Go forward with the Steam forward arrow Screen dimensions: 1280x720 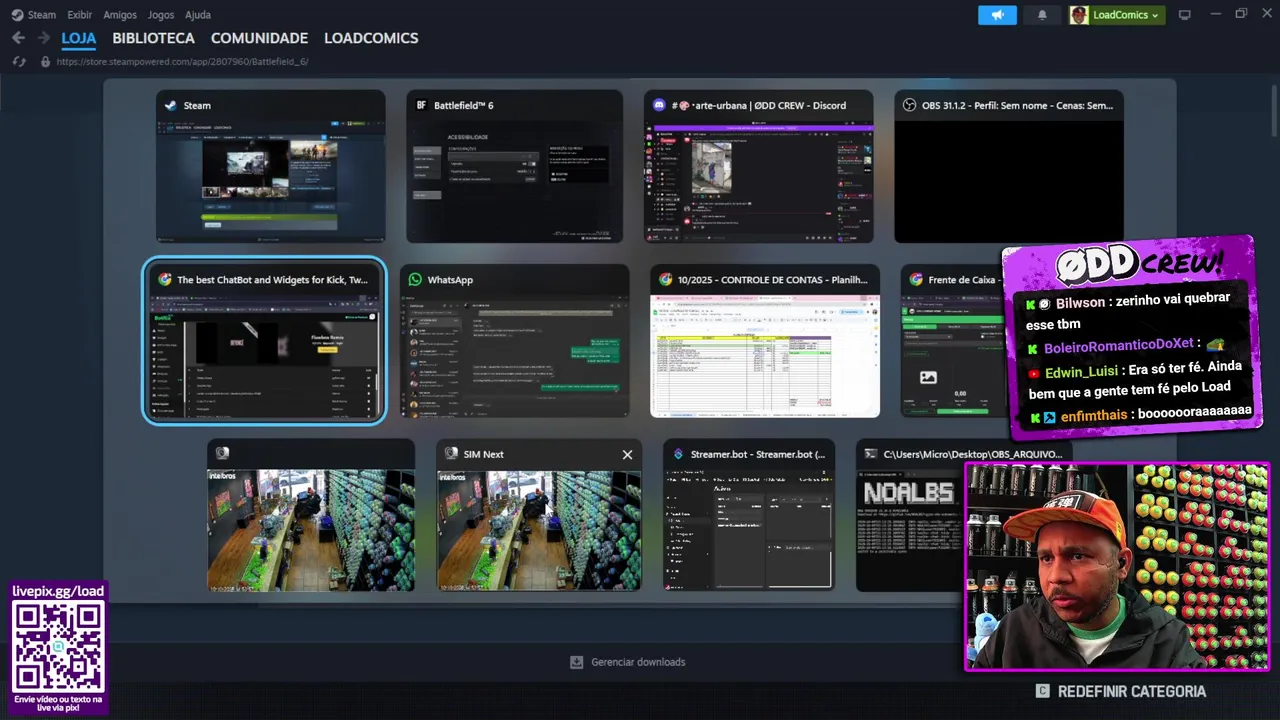43,38
